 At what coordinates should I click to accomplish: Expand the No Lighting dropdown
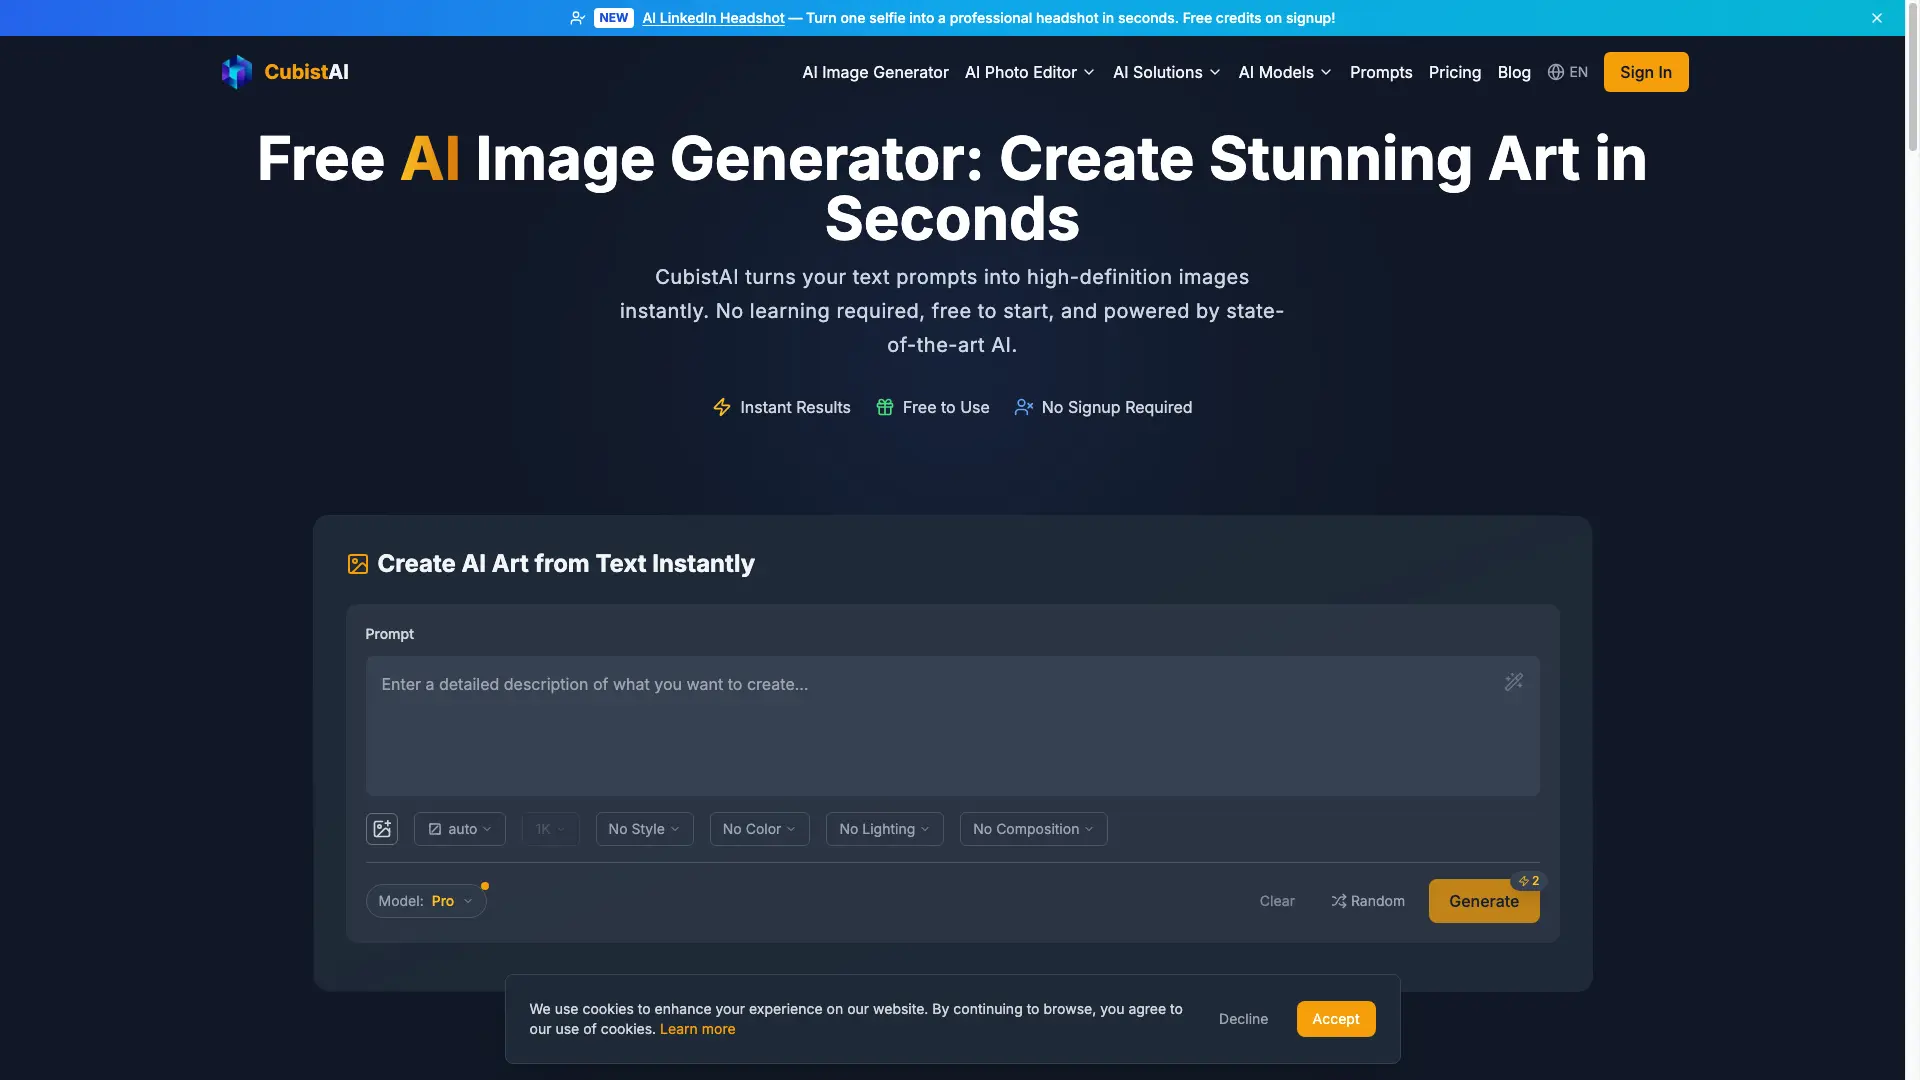885,829
